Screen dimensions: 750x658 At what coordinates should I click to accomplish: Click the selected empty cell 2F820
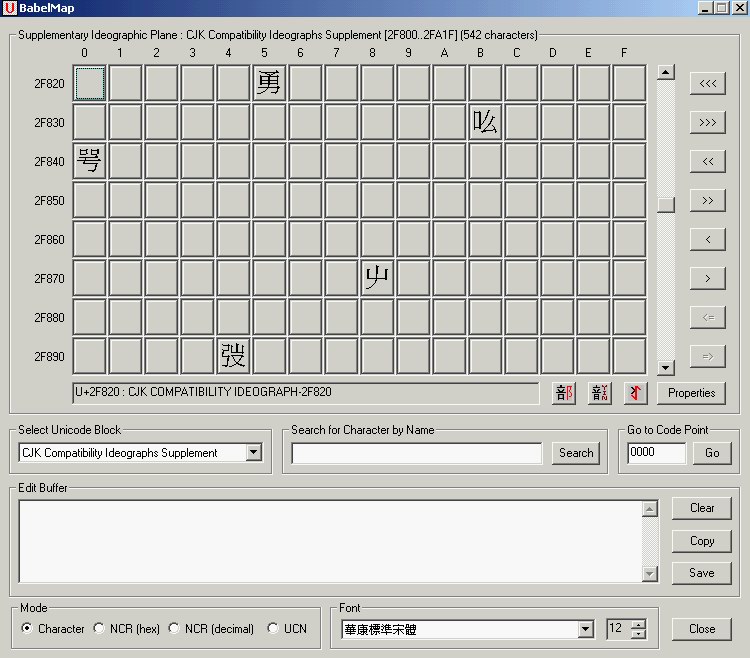(x=89, y=83)
